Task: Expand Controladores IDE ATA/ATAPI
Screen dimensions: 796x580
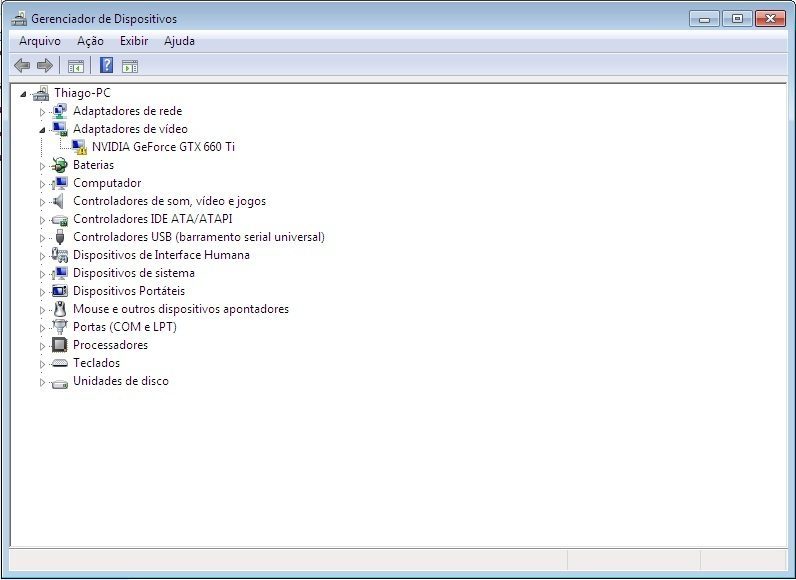Action: point(42,220)
